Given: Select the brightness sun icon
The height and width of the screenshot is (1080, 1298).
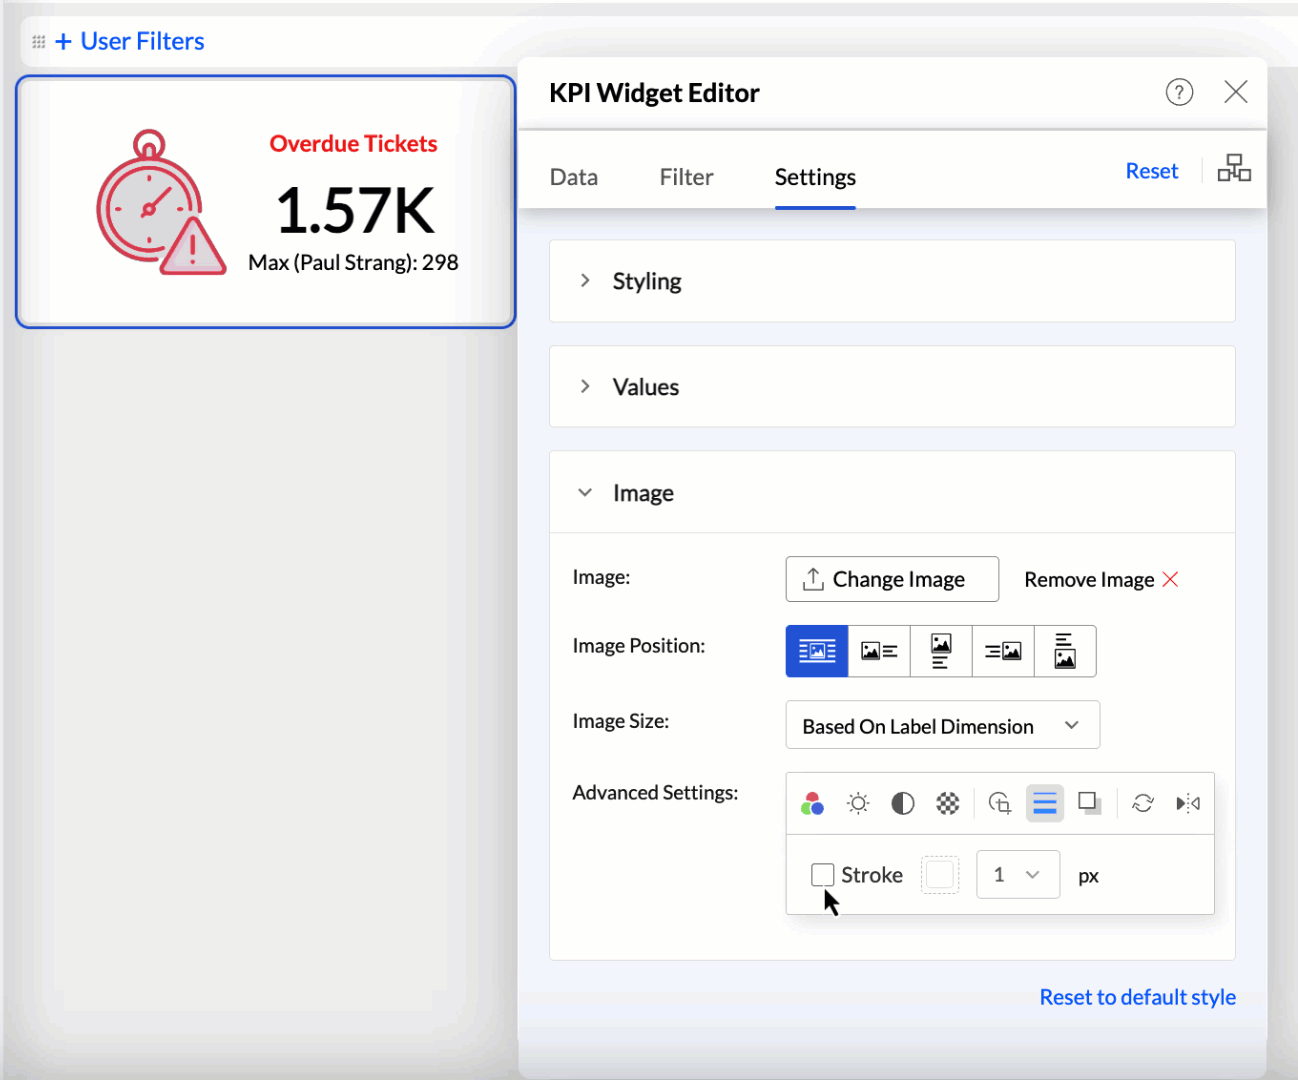Looking at the screenshot, I should click(858, 804).
